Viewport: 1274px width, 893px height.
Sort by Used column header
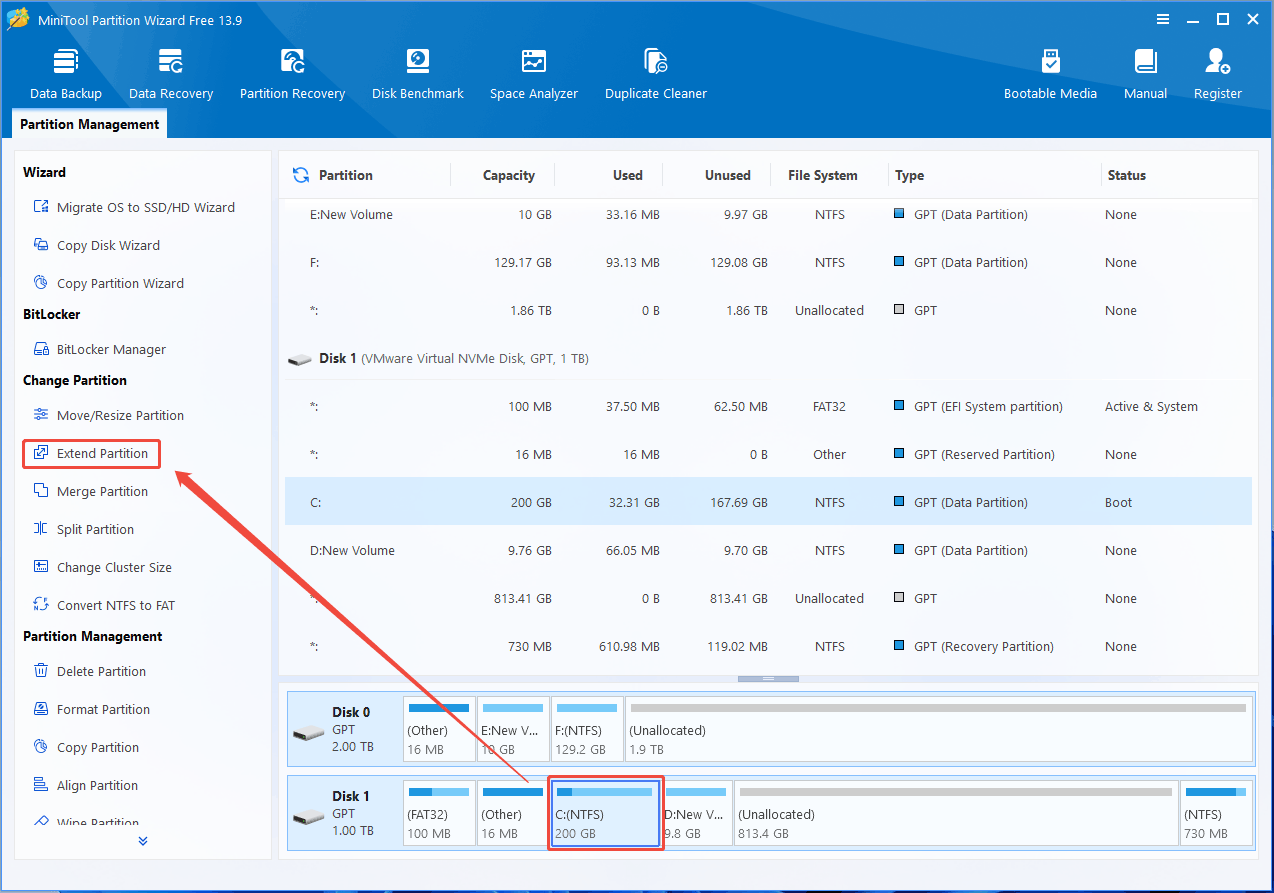point(627,175)
